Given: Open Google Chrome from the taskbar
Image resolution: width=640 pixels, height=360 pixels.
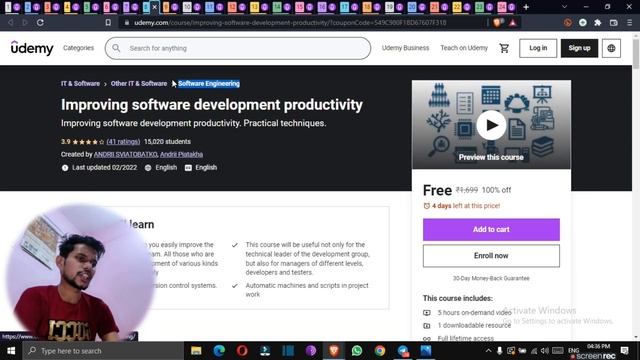Looking at the screenshot, I should (380, 351).
